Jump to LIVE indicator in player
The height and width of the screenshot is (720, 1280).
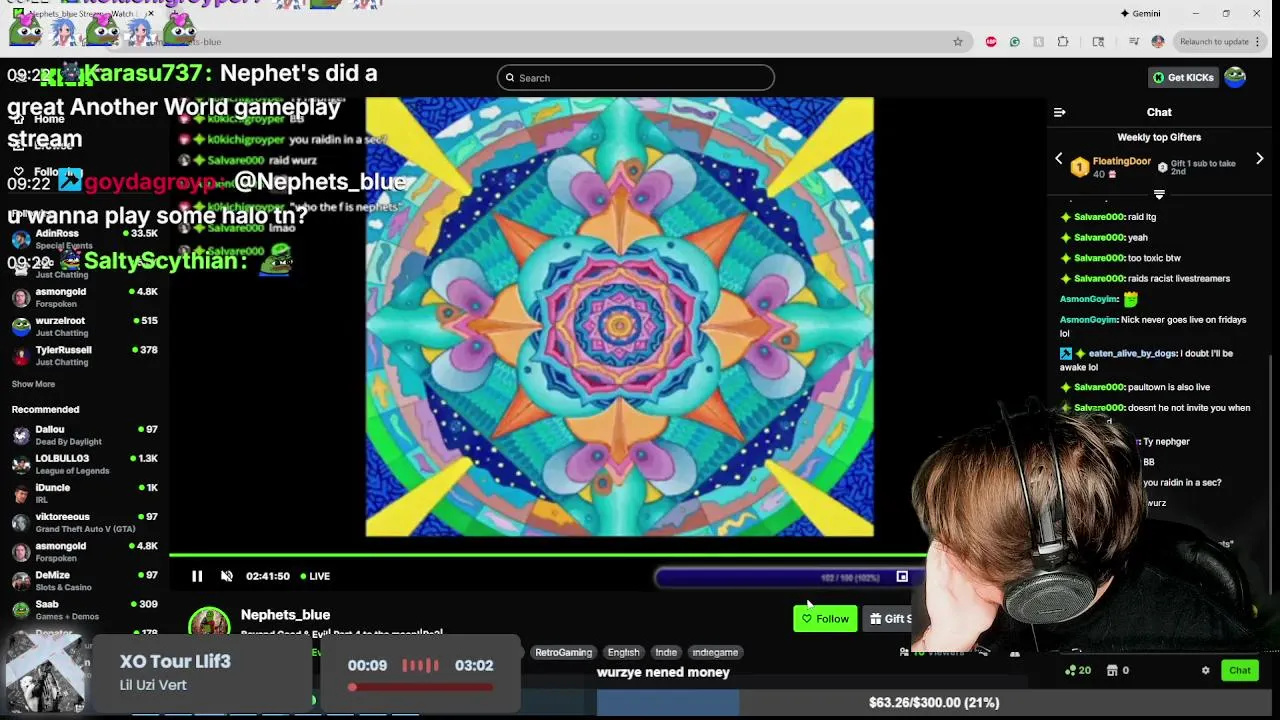(x=315, y=576)
